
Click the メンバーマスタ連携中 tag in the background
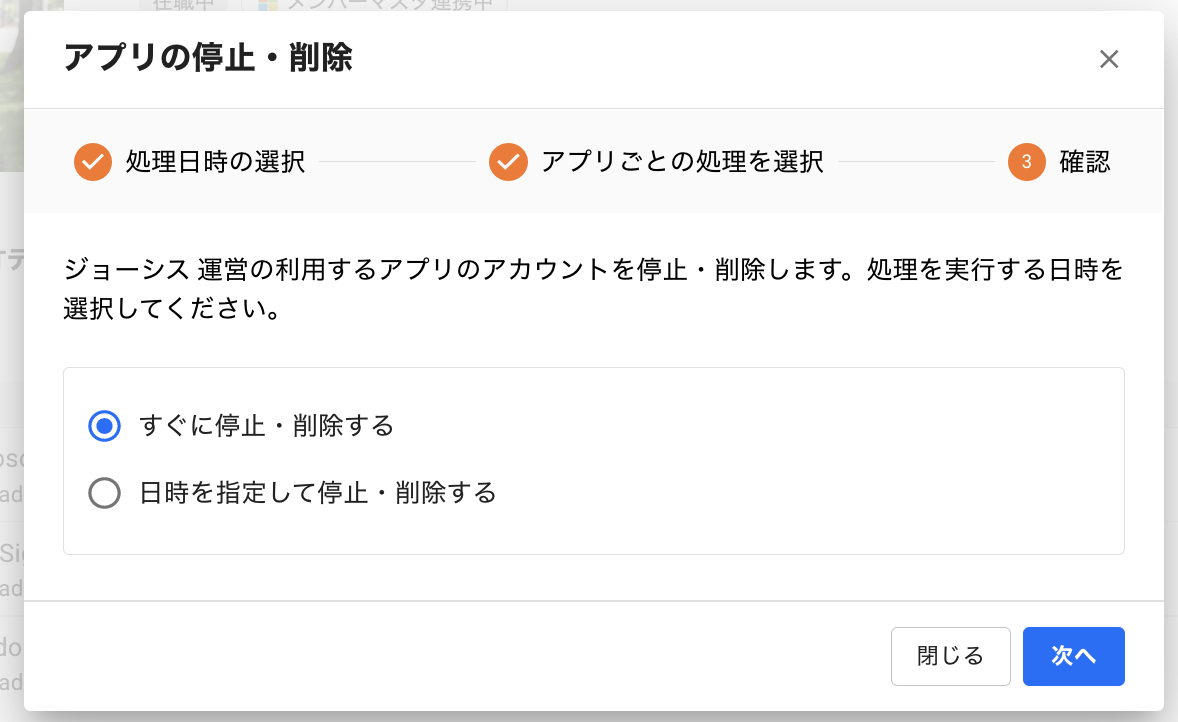pyautogui.click(x=374, y=5)
